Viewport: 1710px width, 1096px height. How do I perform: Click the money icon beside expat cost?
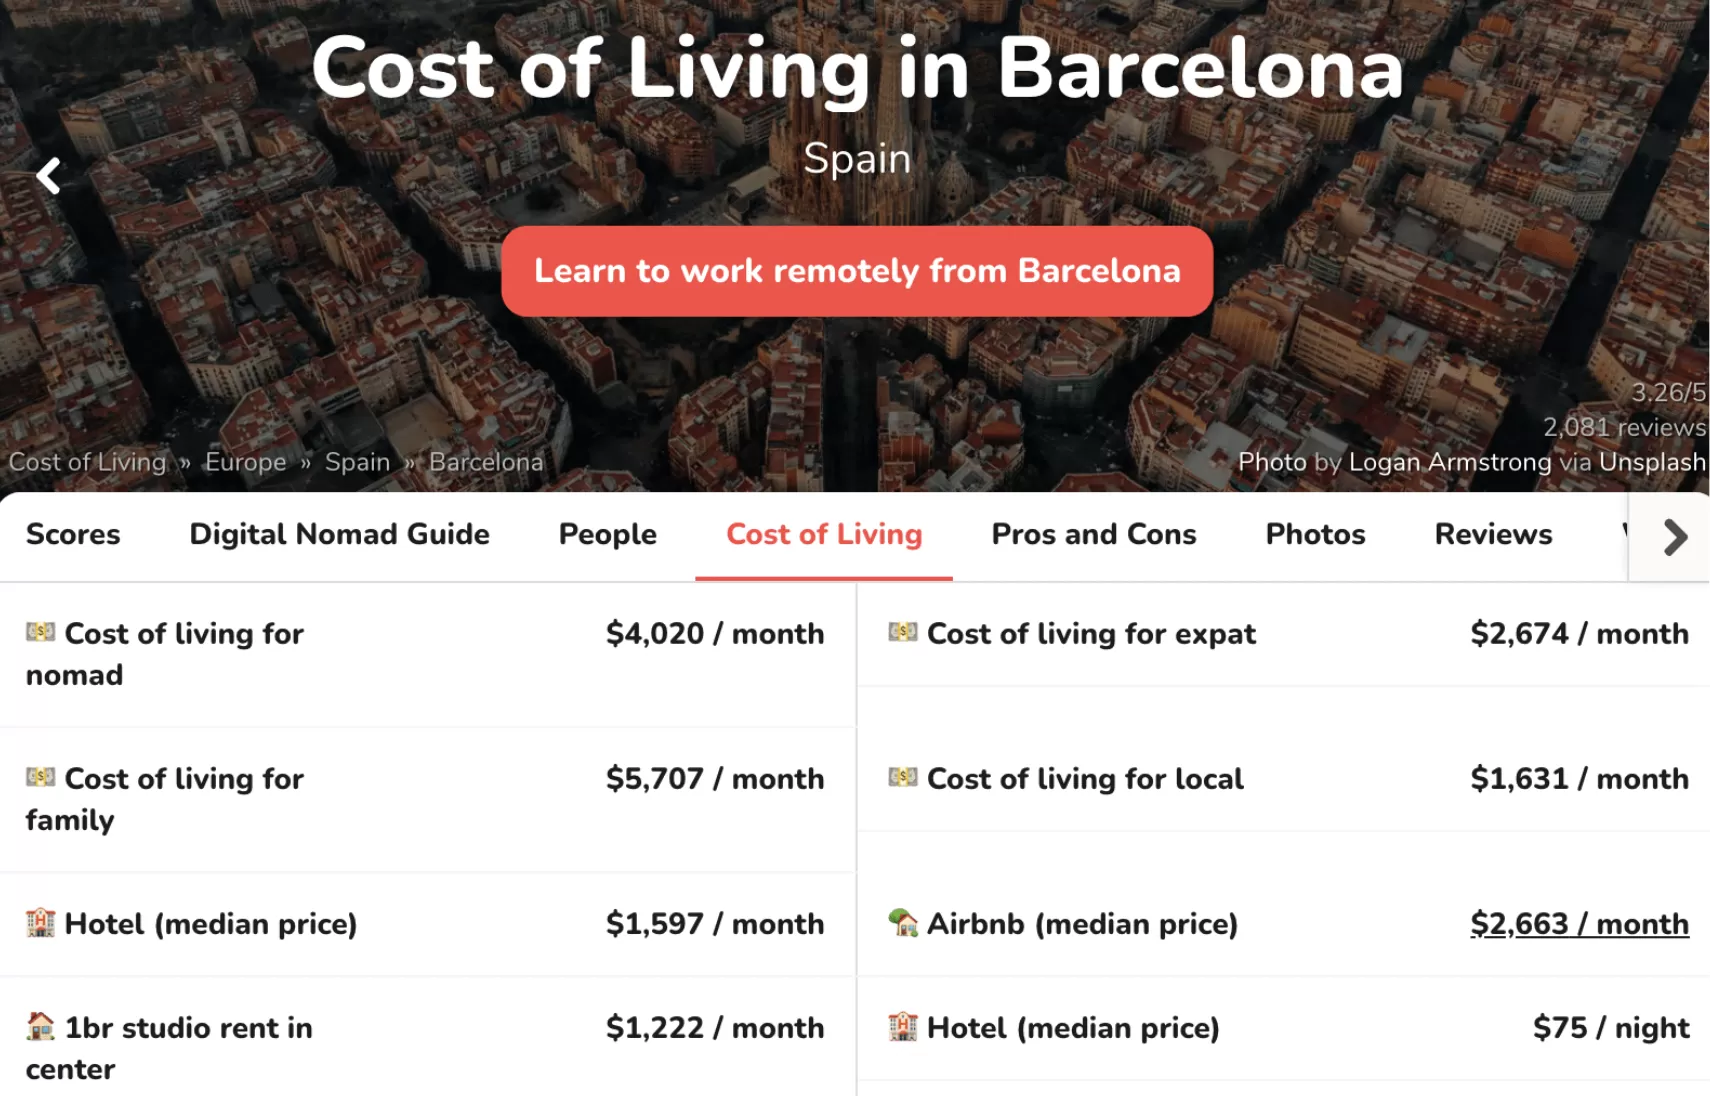902,632
